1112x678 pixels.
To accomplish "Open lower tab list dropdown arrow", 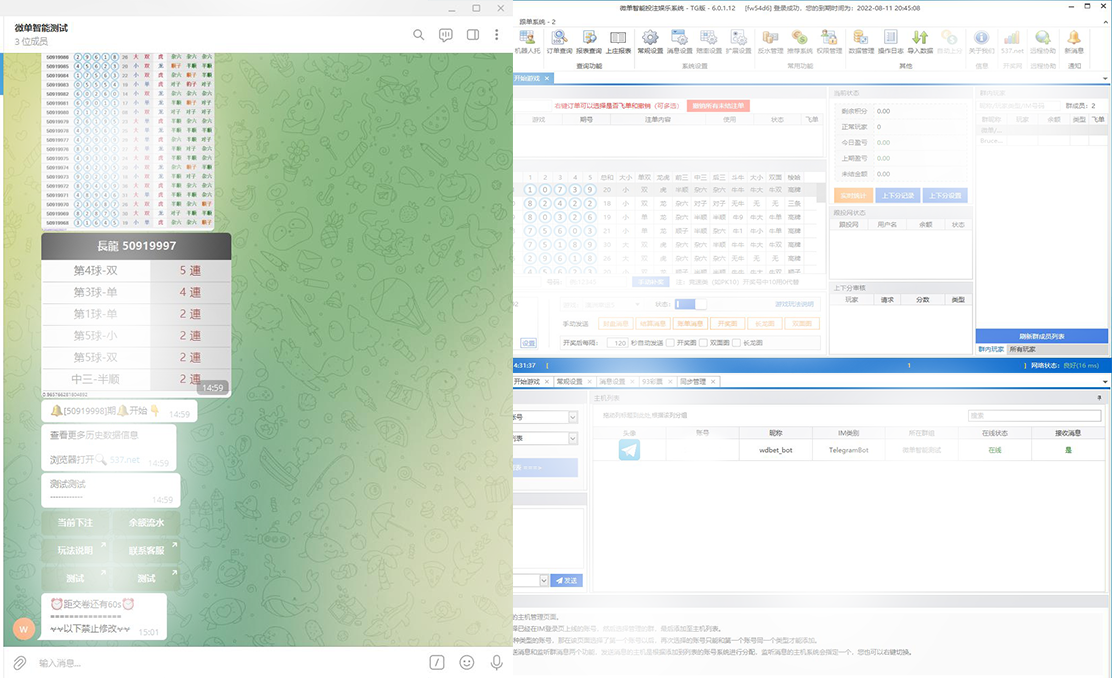I will (x=1105, y=382).
